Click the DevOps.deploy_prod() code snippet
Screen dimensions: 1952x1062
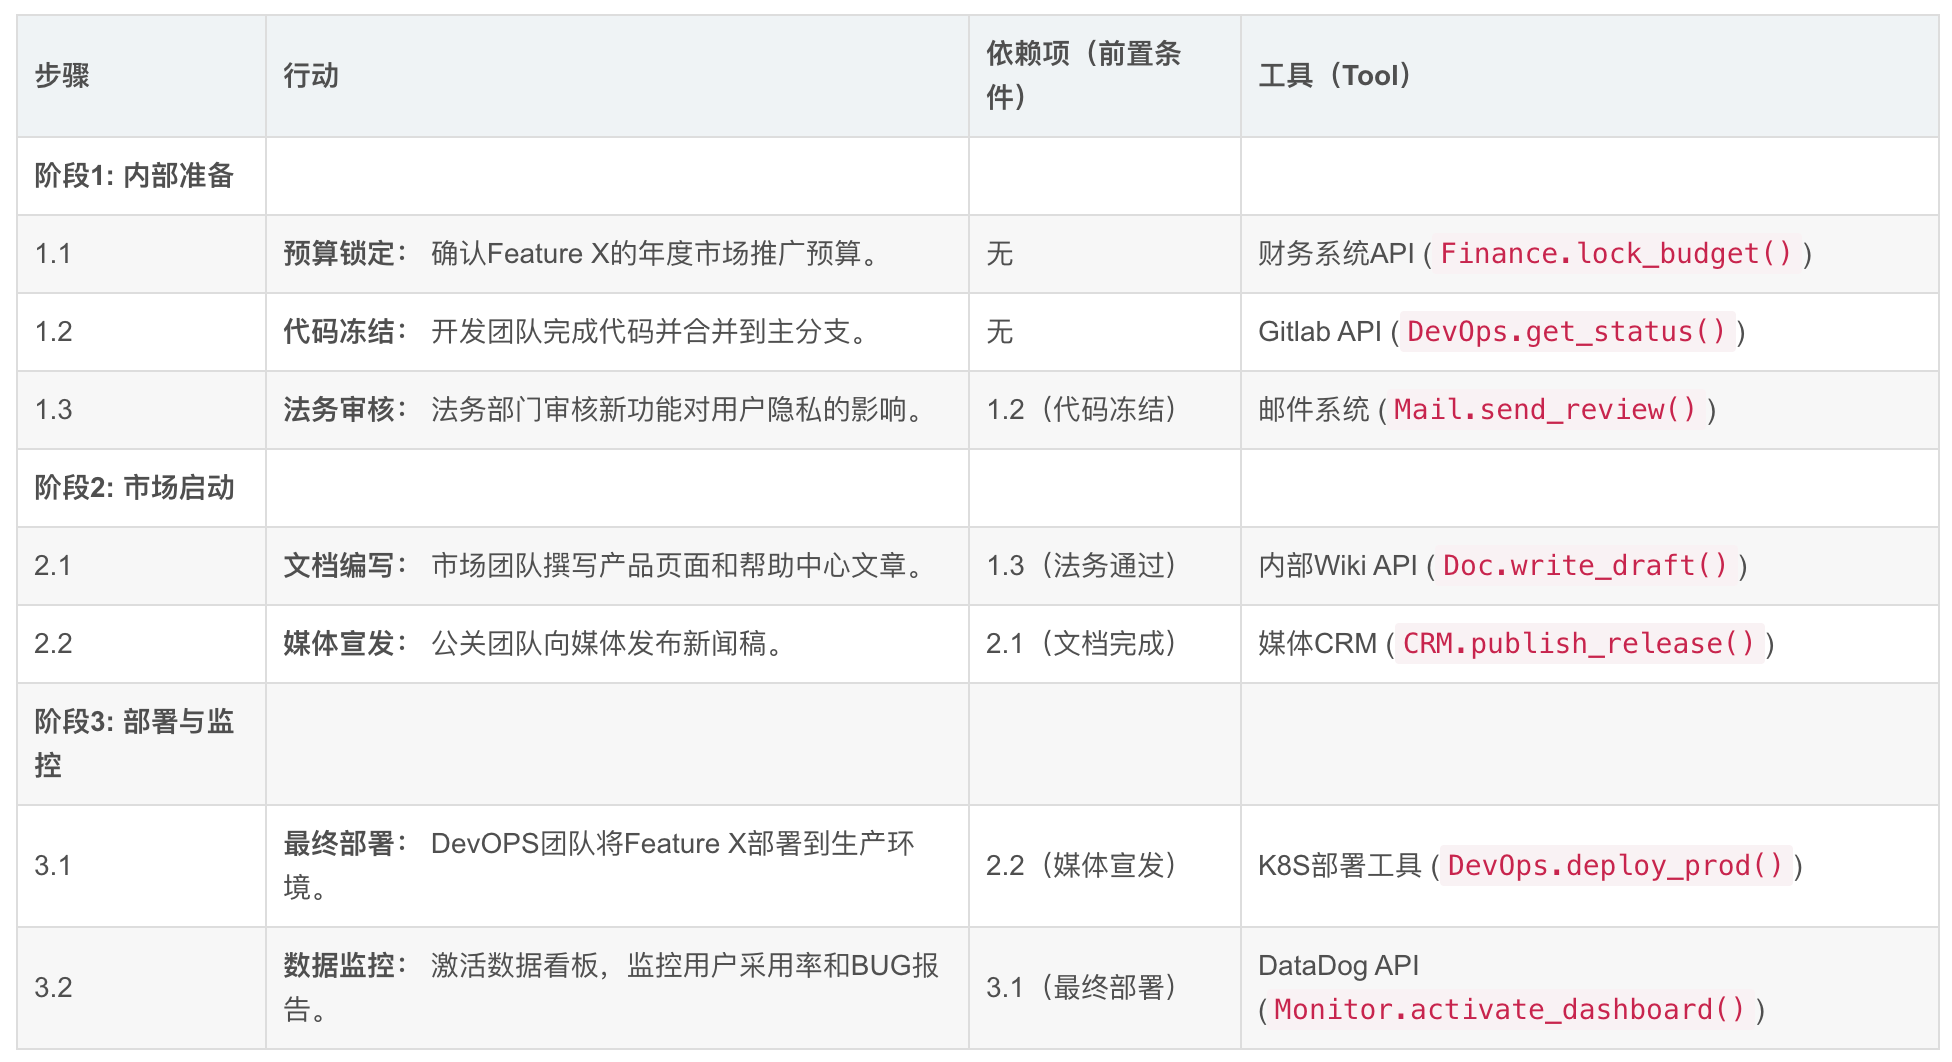pyautogui.click(x=1615, y=866)
